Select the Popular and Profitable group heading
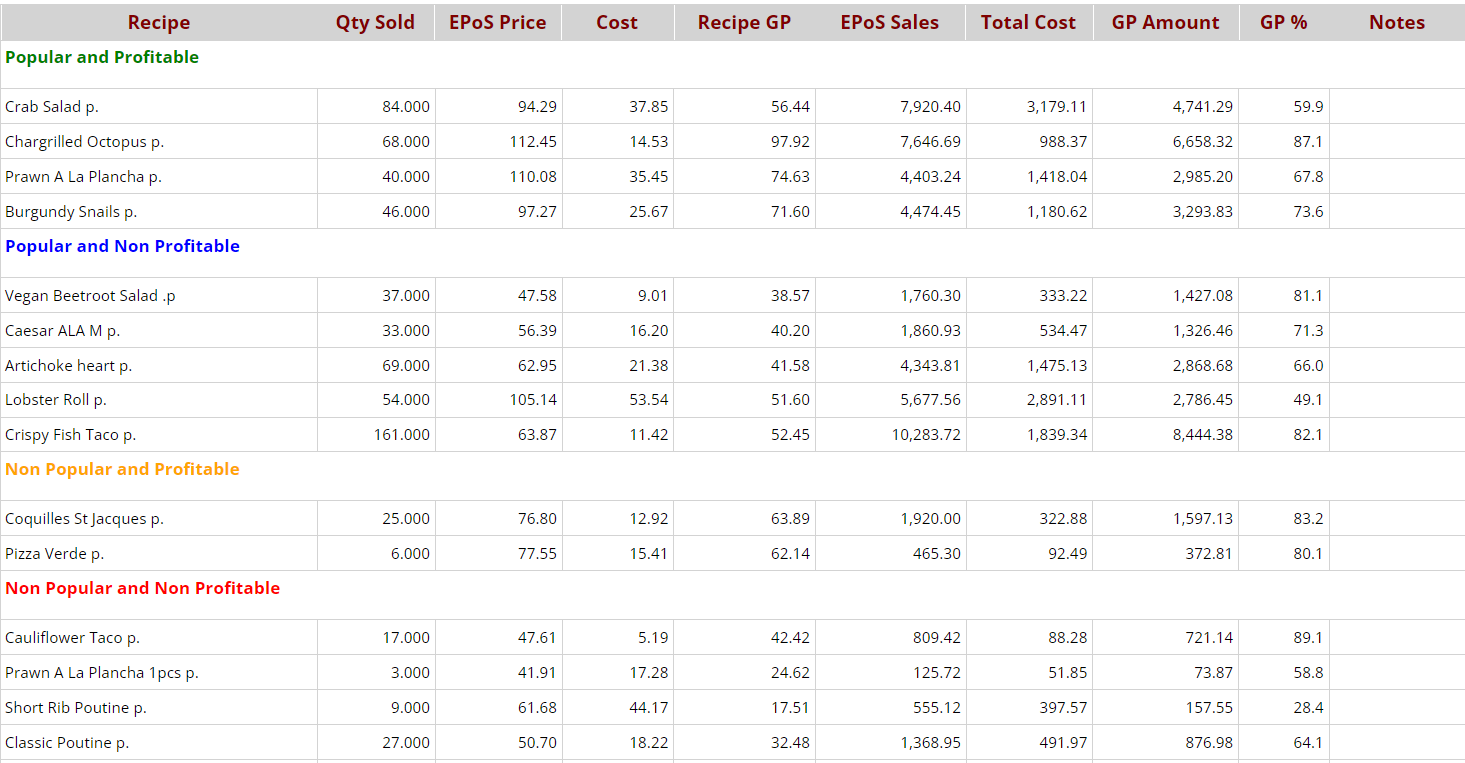Viewport: 1465px width, 763px height. coord(102,57)
